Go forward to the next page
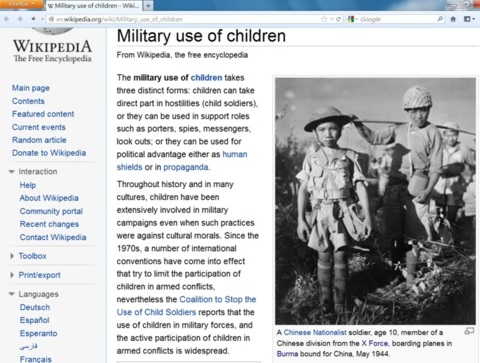 (x=20, y=19)
